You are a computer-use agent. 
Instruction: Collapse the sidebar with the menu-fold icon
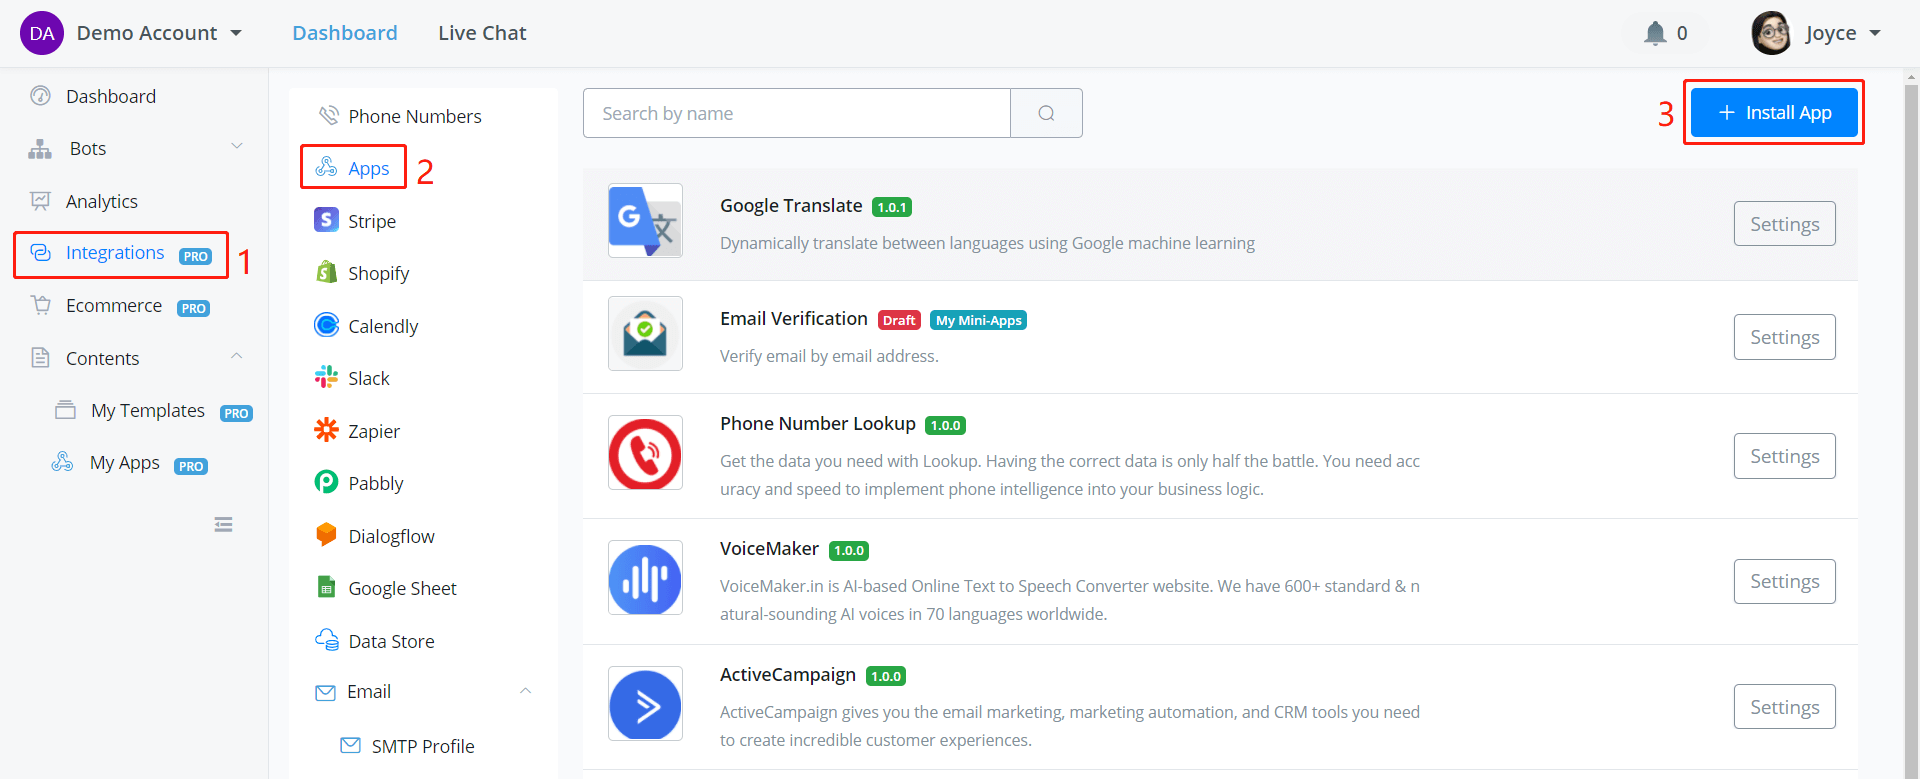click(x=223, y=525)
